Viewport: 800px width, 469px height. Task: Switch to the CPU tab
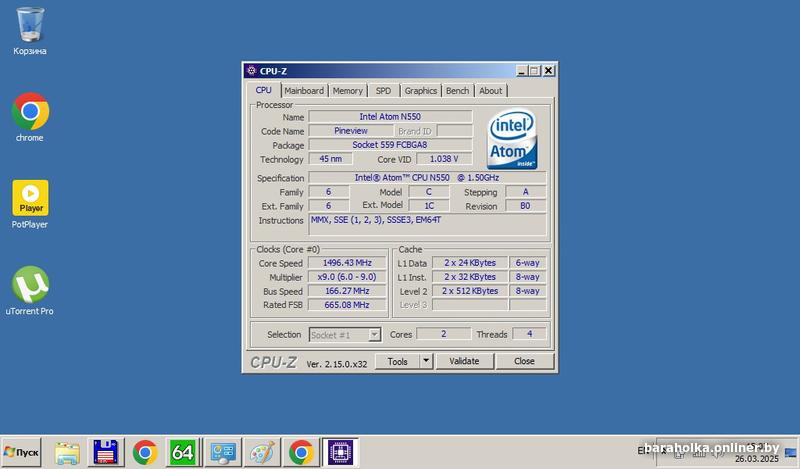click(263, 90)
